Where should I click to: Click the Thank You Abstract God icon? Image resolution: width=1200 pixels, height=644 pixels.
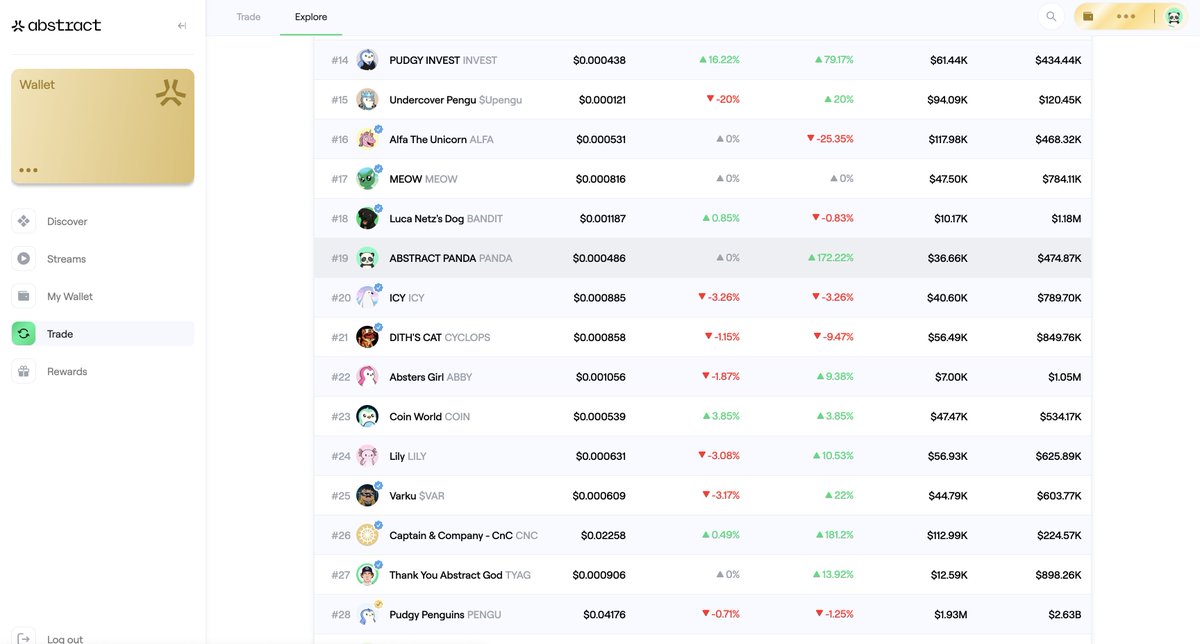coord(367,575)
